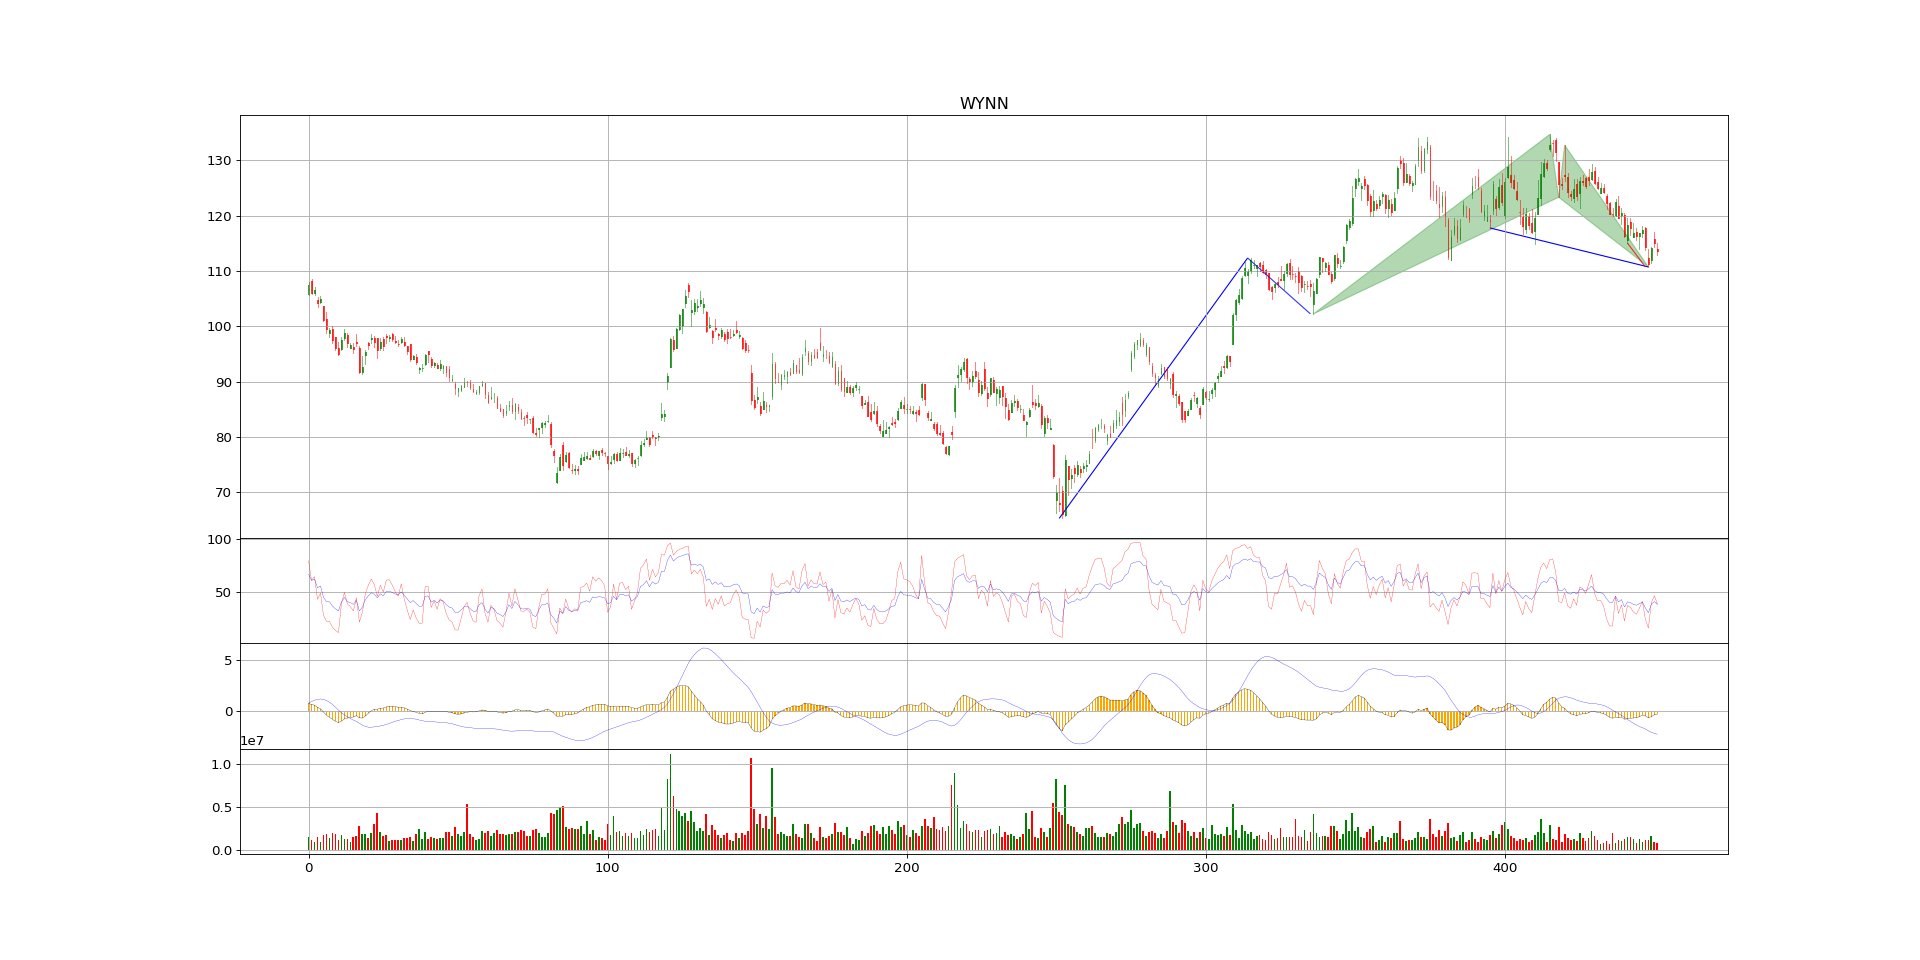Click the 130 price axis label
The height and width of the screenshot is (960, 1920).
click(219, 161)
